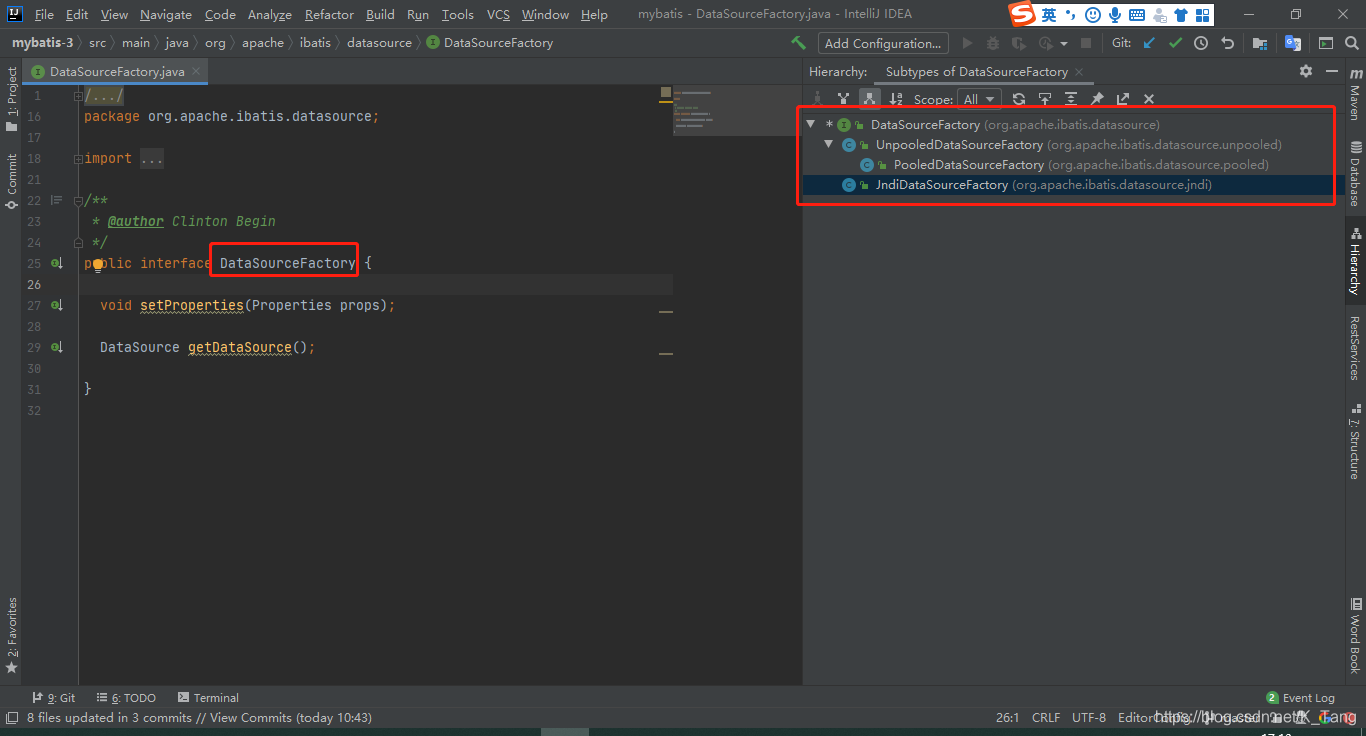This screenshot has width=1366, height=736.
Task: Open the RestServices tool window stripe
Action: click(1355, 347)
